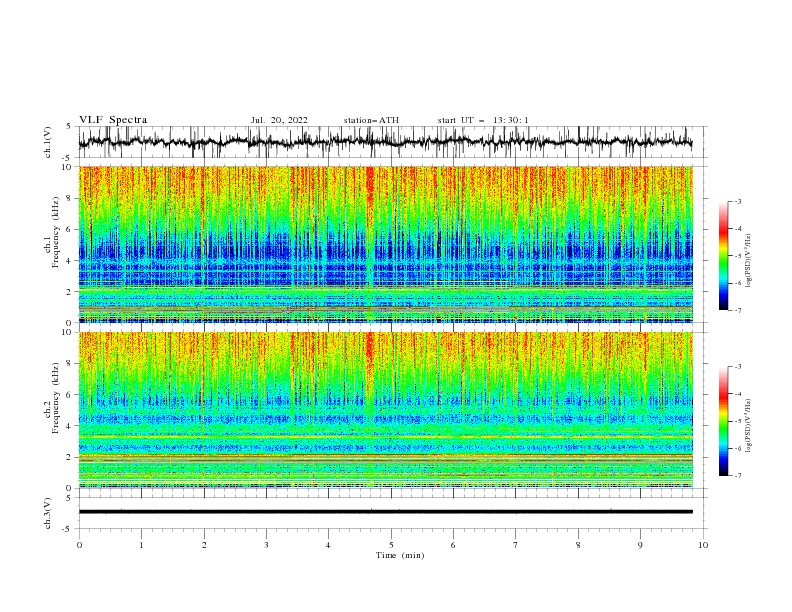Image resolution: width=792 pixels, height=612 pixels.
Task: Click time axis tick label "9"
Action: pyautogui.click(x=640, y=545)
